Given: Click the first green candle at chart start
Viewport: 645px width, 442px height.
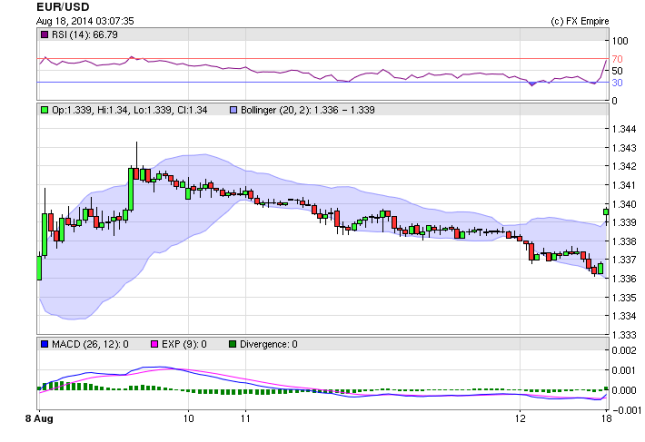Looking at the screenshot, I should [x=39, y=268].
